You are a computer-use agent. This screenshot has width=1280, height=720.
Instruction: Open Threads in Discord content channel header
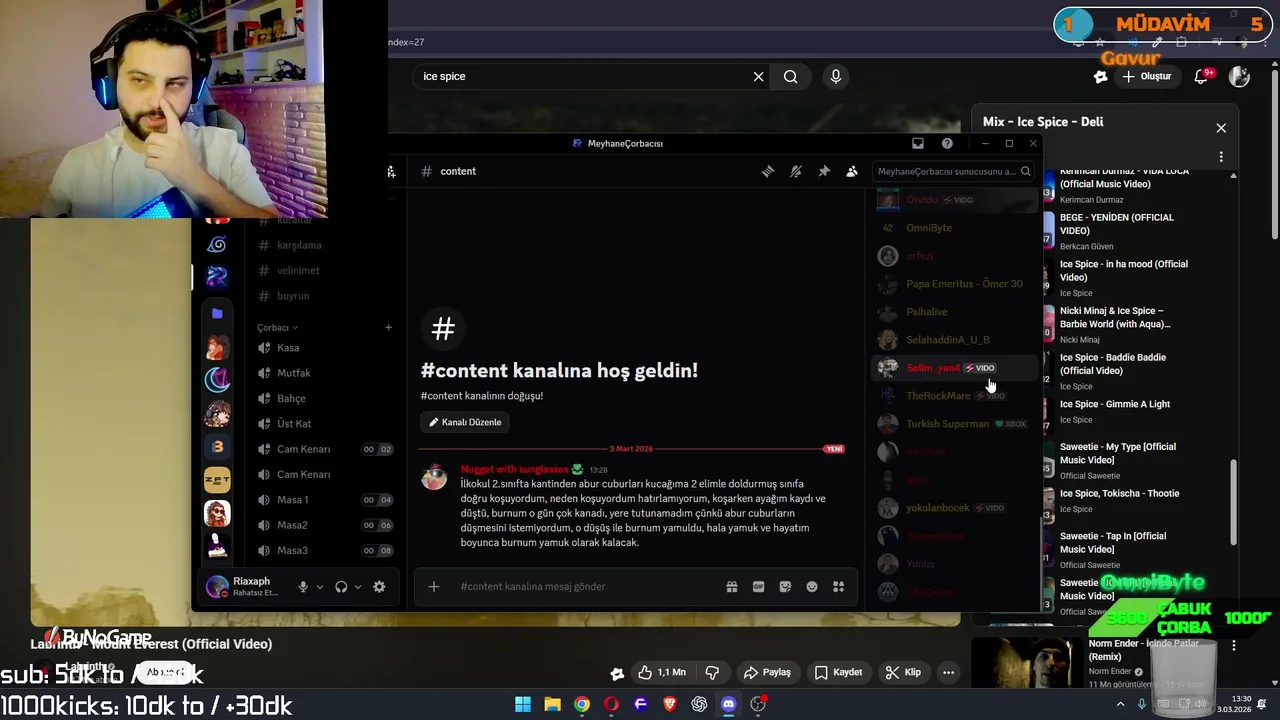pos(768,171)
